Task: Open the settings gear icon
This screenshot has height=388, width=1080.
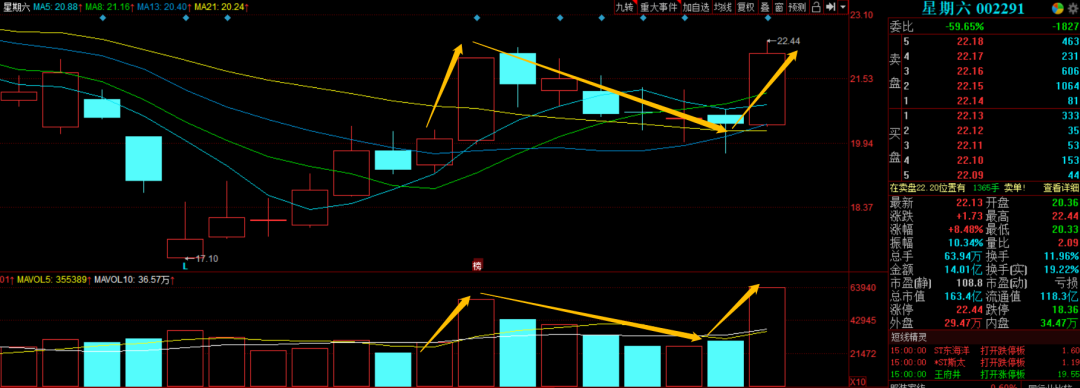Action: (1072, 8)
